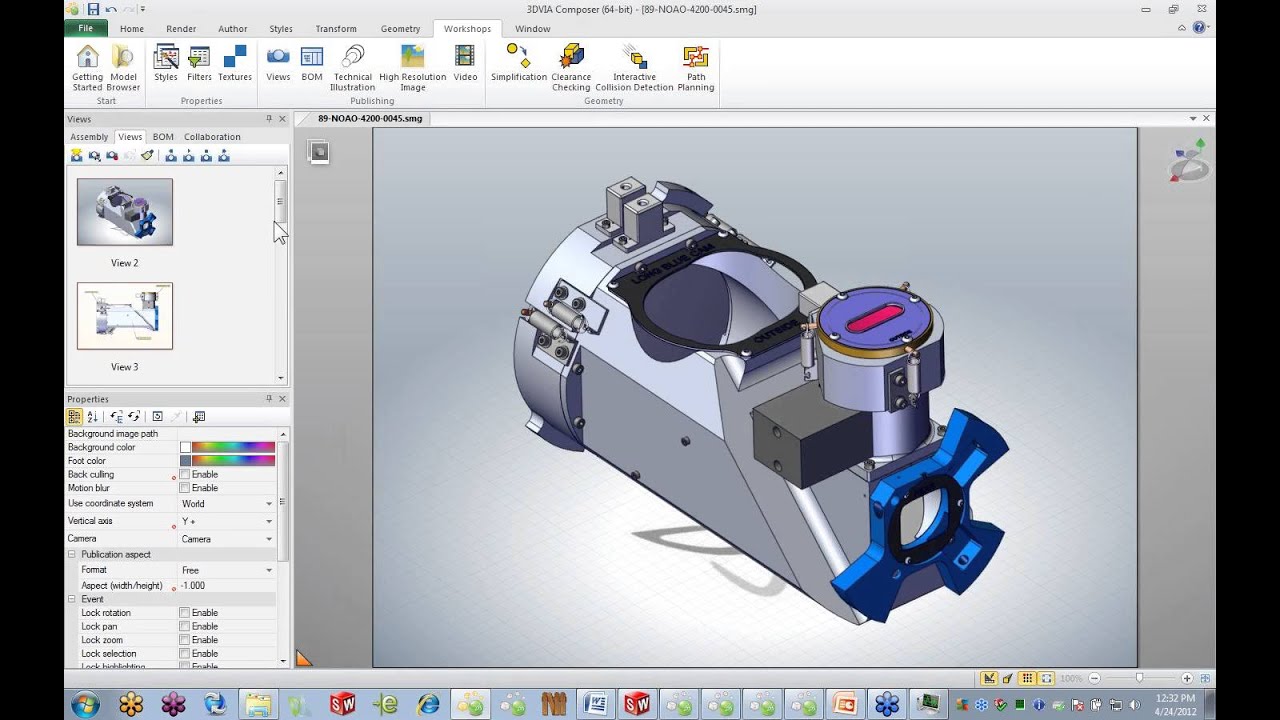The height and width of the screenshot is (720, 1280).
Task: Click the zoom slider handle
Action: (x=1139, y=678)
